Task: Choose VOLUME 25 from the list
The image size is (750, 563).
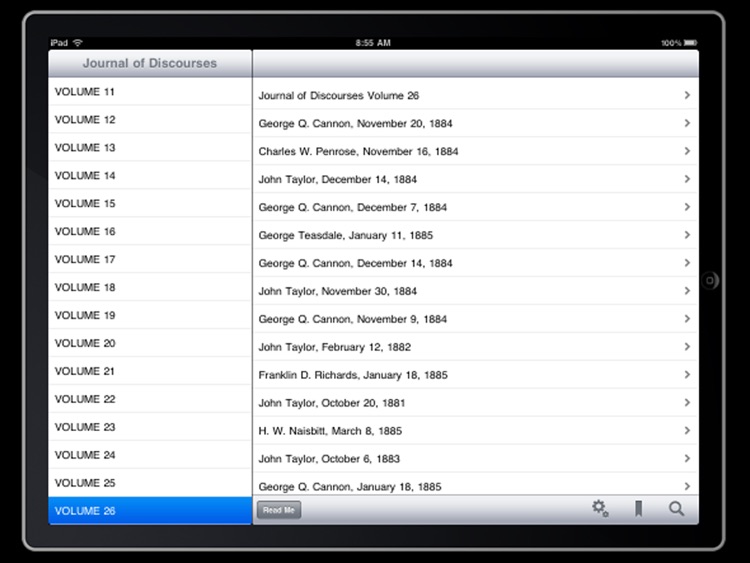Action: tap(150, 483)
